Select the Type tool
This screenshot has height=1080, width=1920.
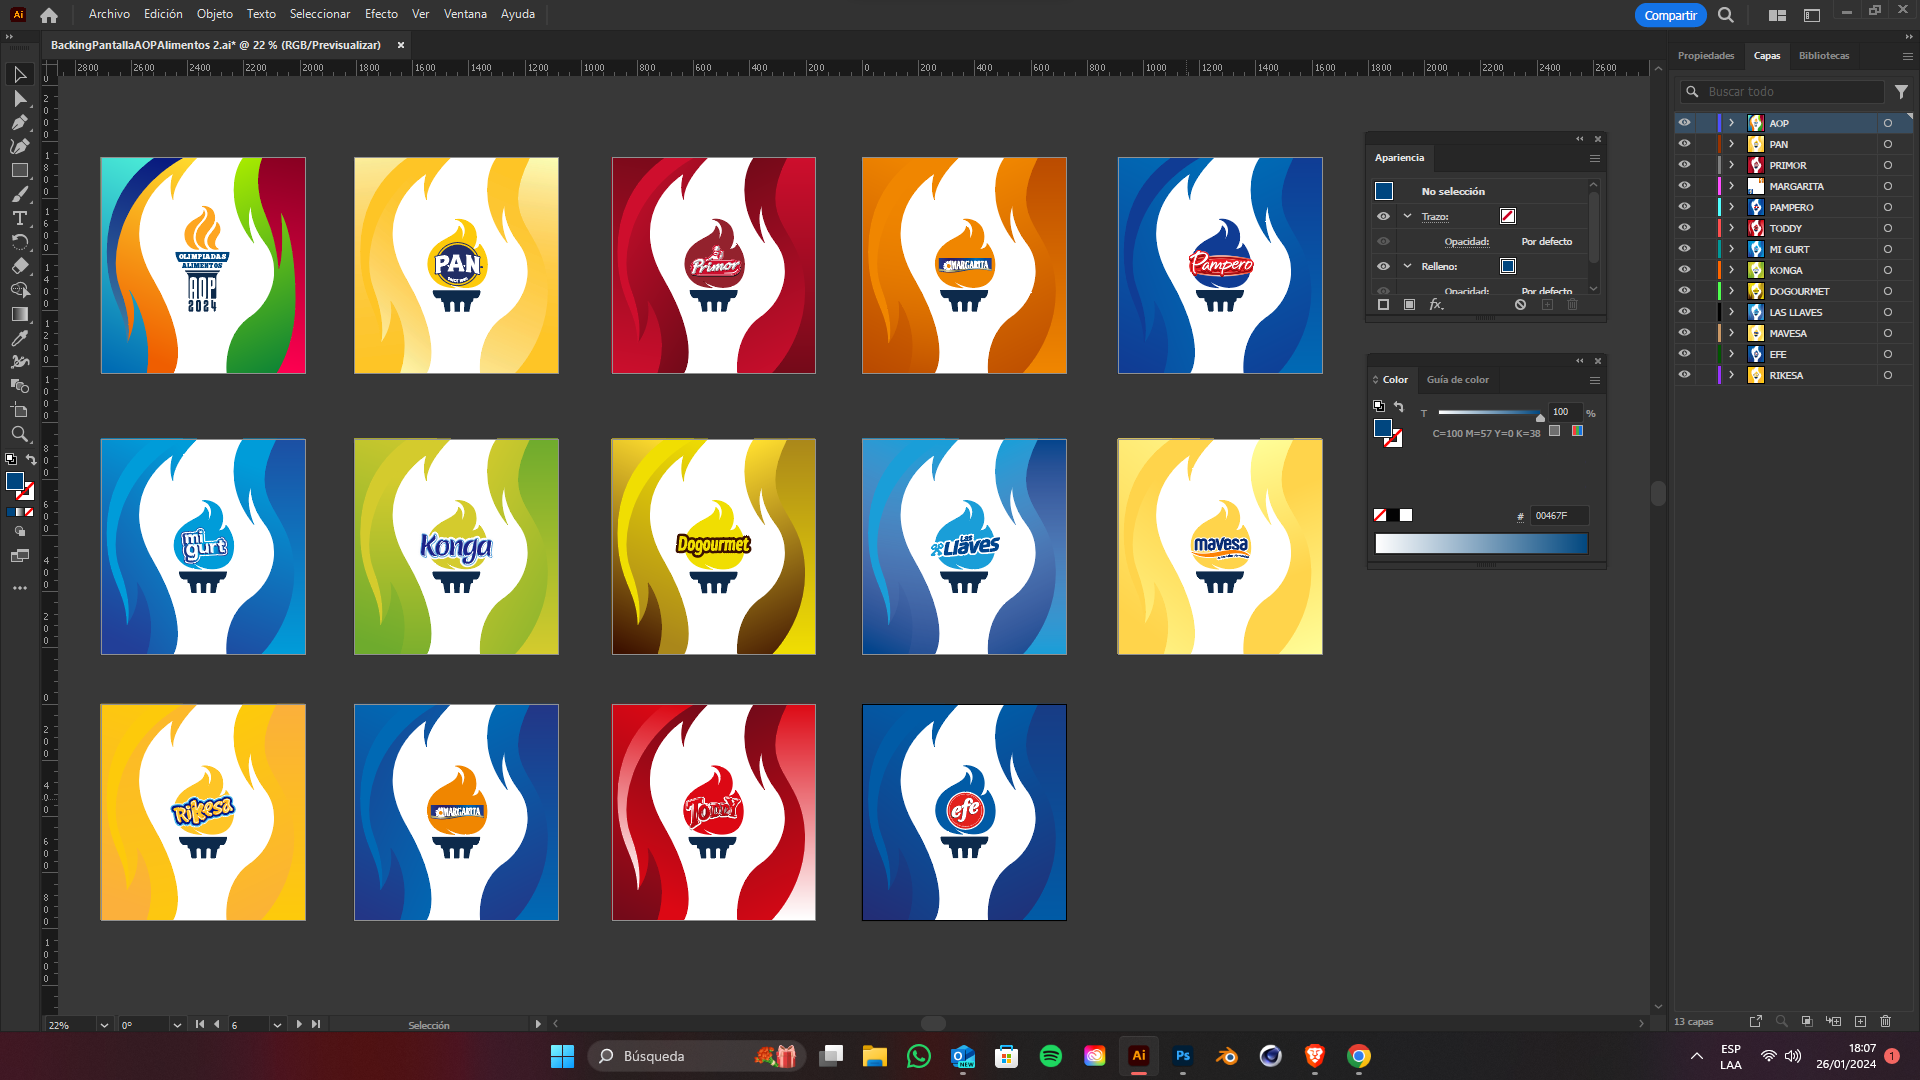click(19, 218)
